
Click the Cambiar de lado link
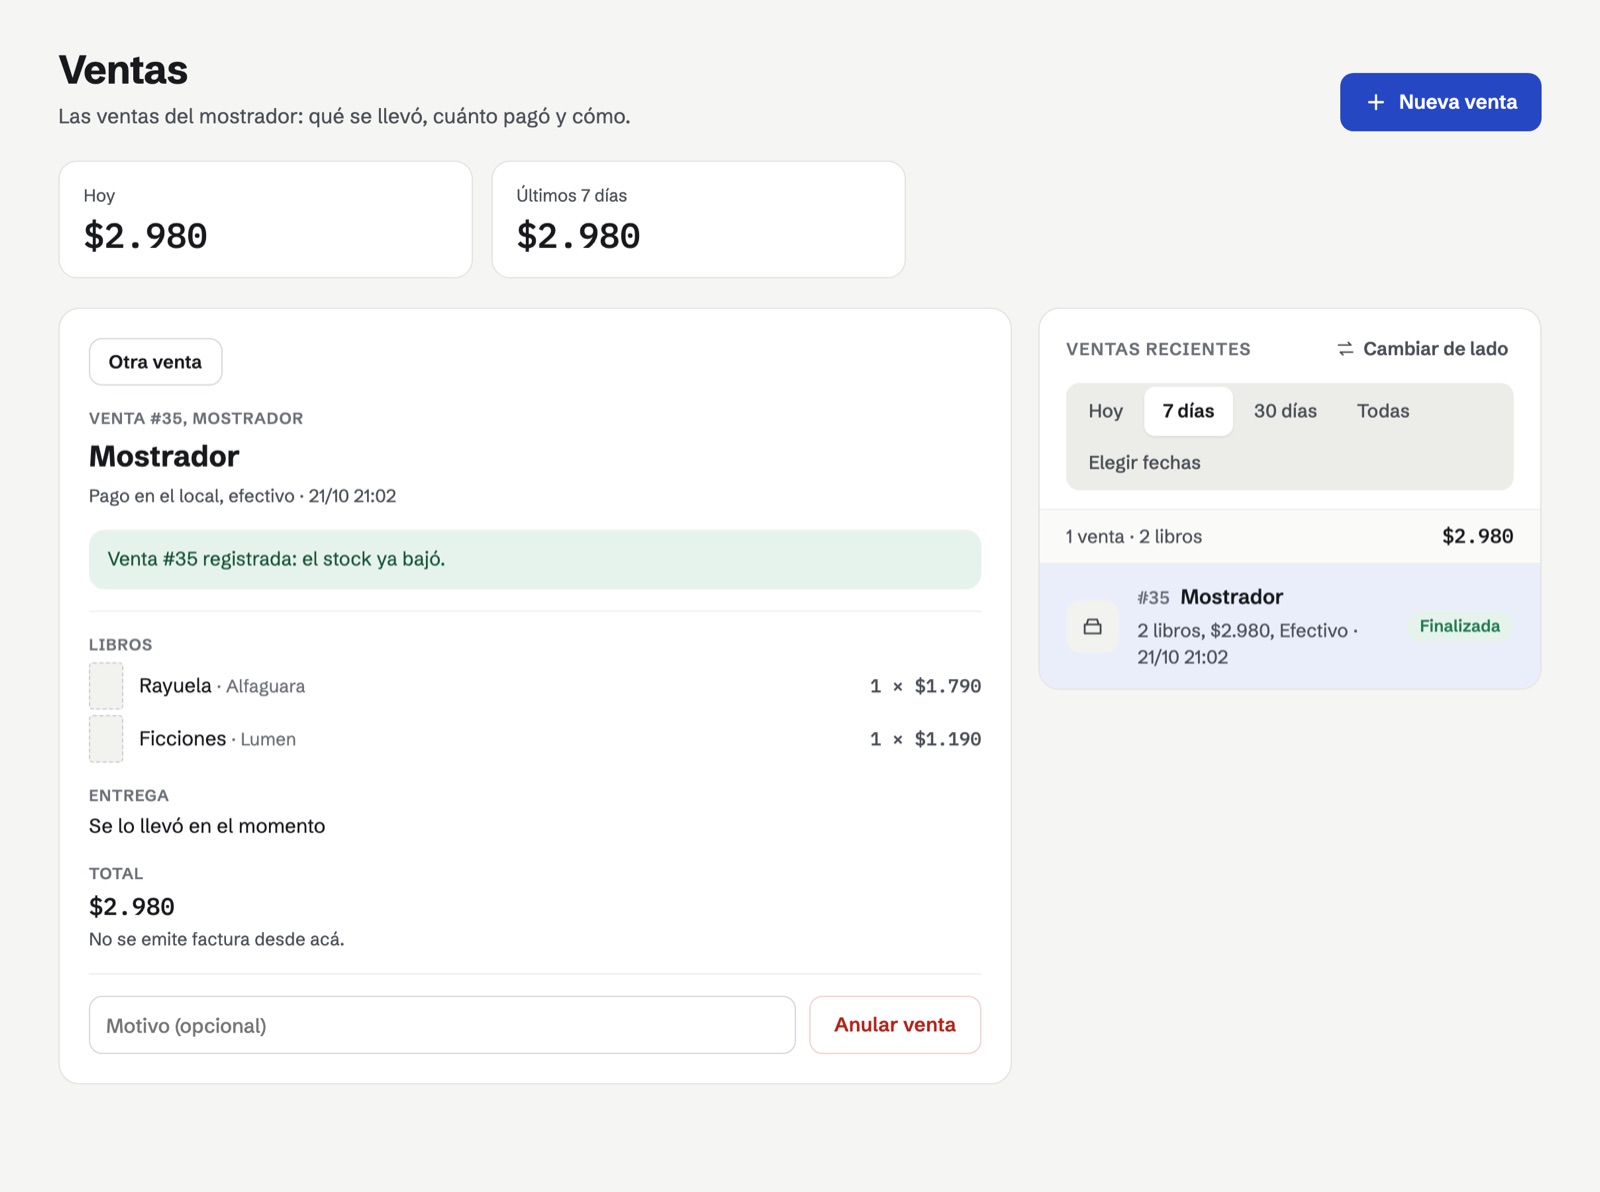point(1423,349)
